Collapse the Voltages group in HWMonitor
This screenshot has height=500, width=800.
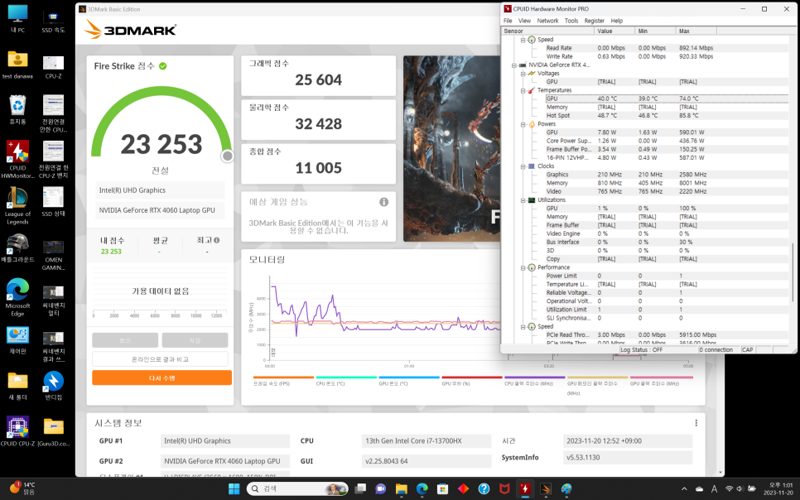[522, 73]
